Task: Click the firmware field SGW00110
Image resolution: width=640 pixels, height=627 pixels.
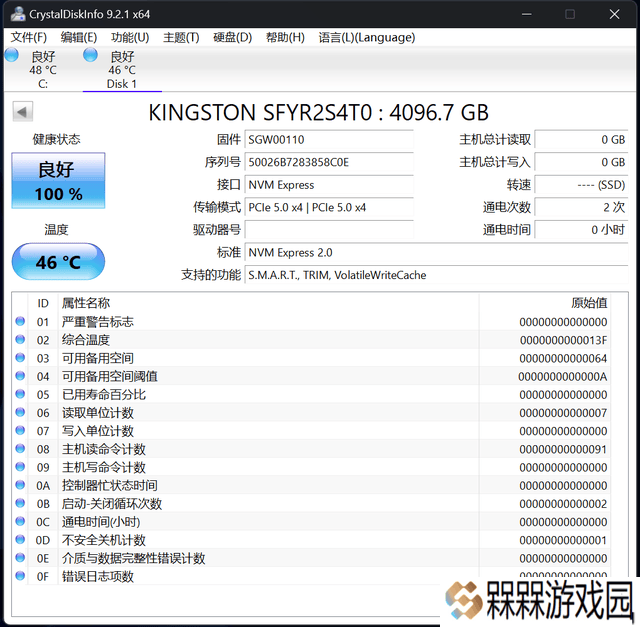Action: (x=329, y=140)
